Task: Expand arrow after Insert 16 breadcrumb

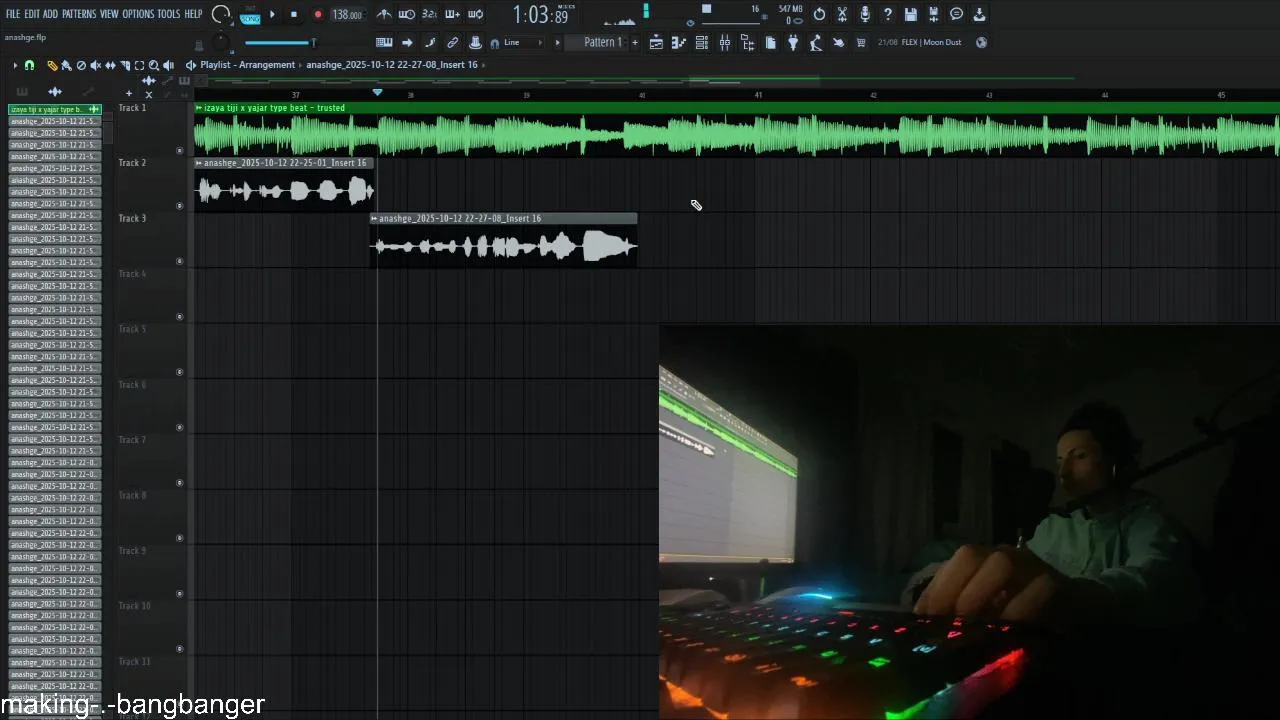Action: pos(485,65)
